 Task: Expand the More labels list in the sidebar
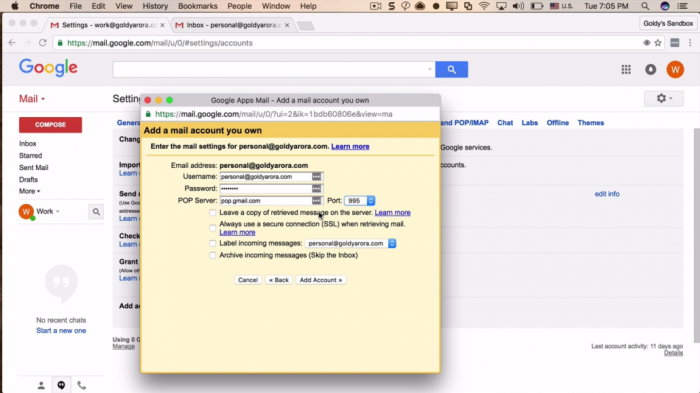(29, 191)
